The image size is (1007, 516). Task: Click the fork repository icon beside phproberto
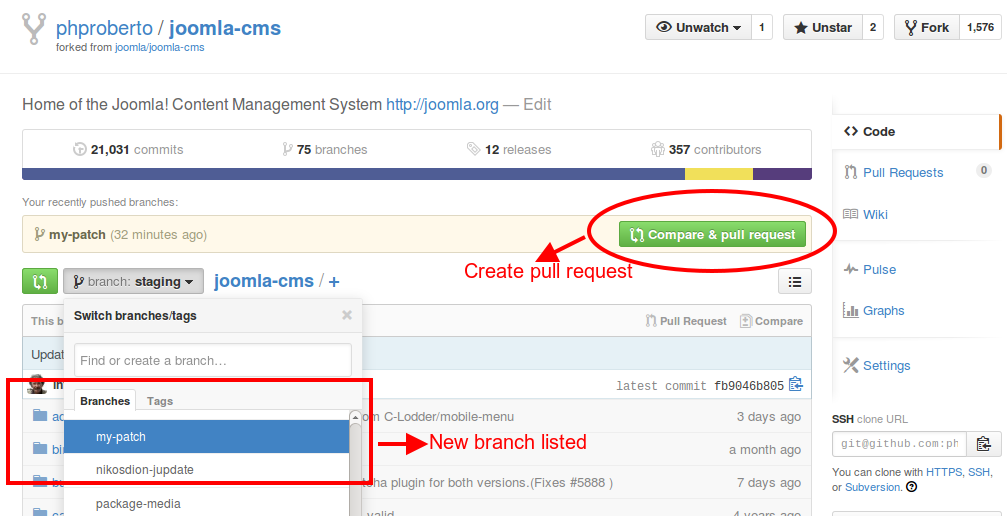point(33,29)
